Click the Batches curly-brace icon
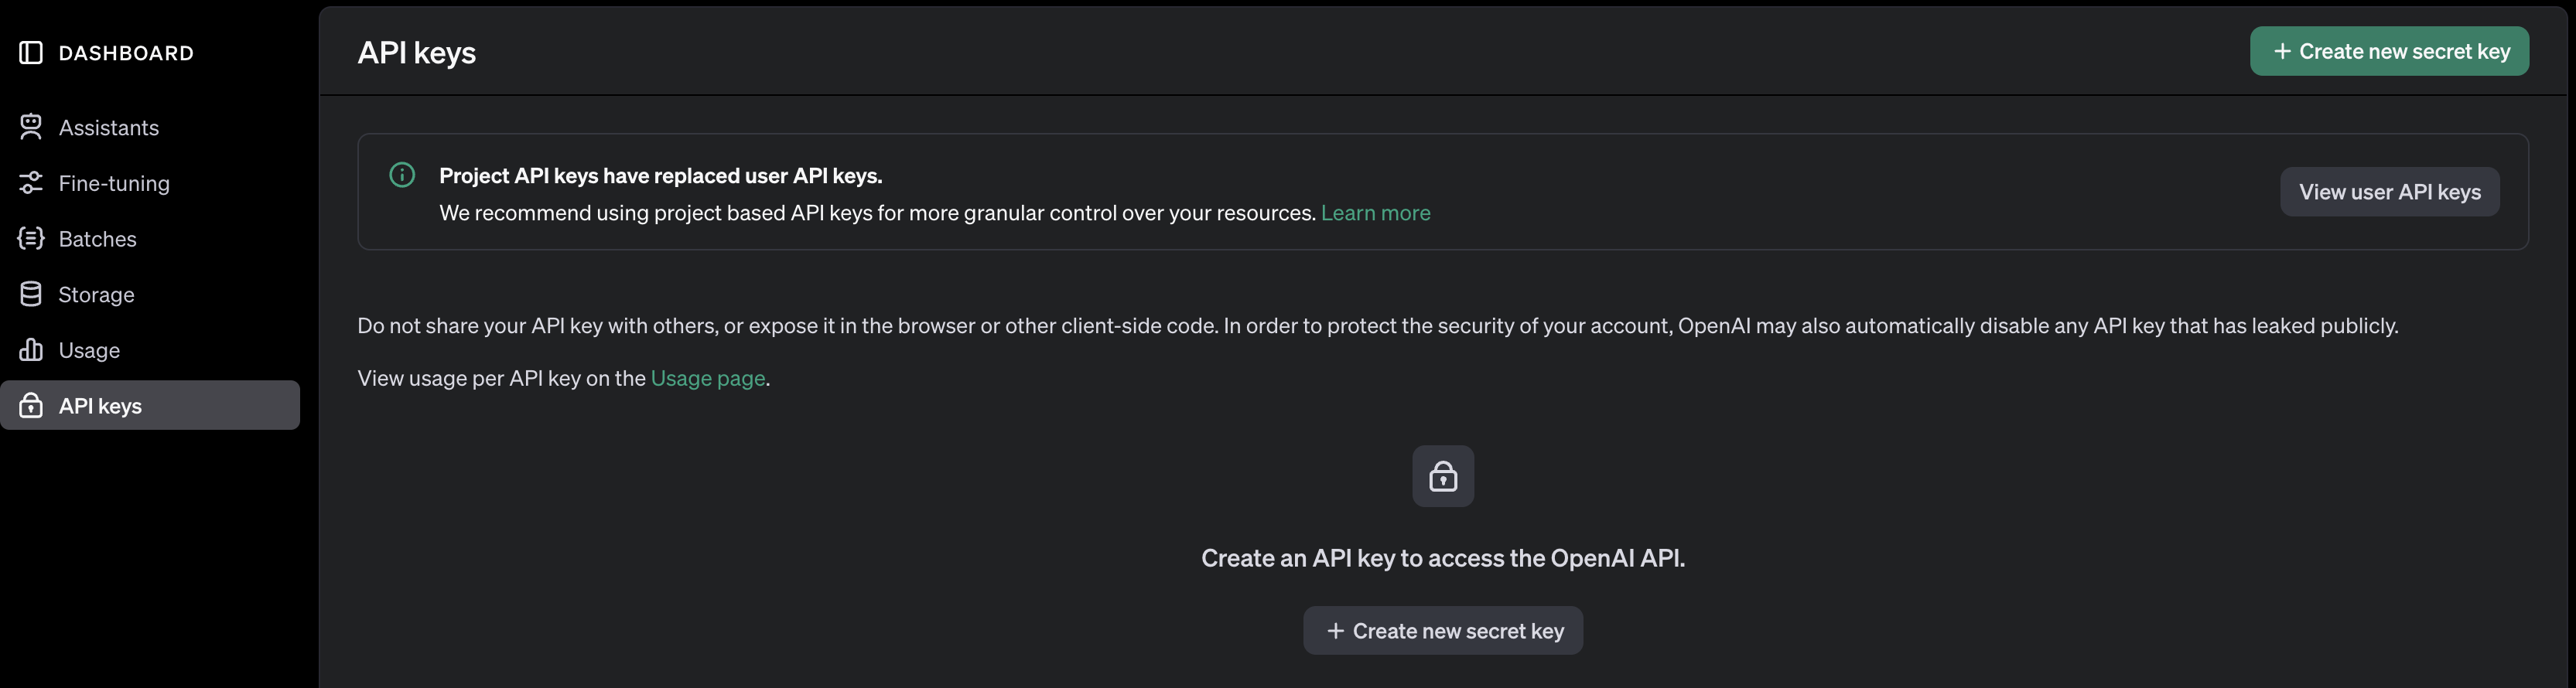2576x688 pixels. (31, 238)
